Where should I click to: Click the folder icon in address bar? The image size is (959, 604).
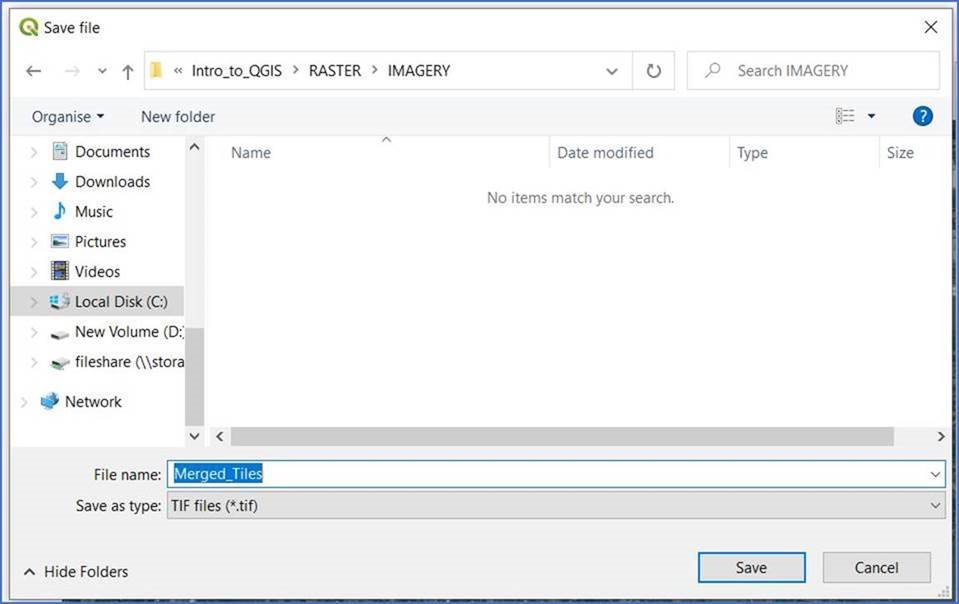tap(157, 70)
